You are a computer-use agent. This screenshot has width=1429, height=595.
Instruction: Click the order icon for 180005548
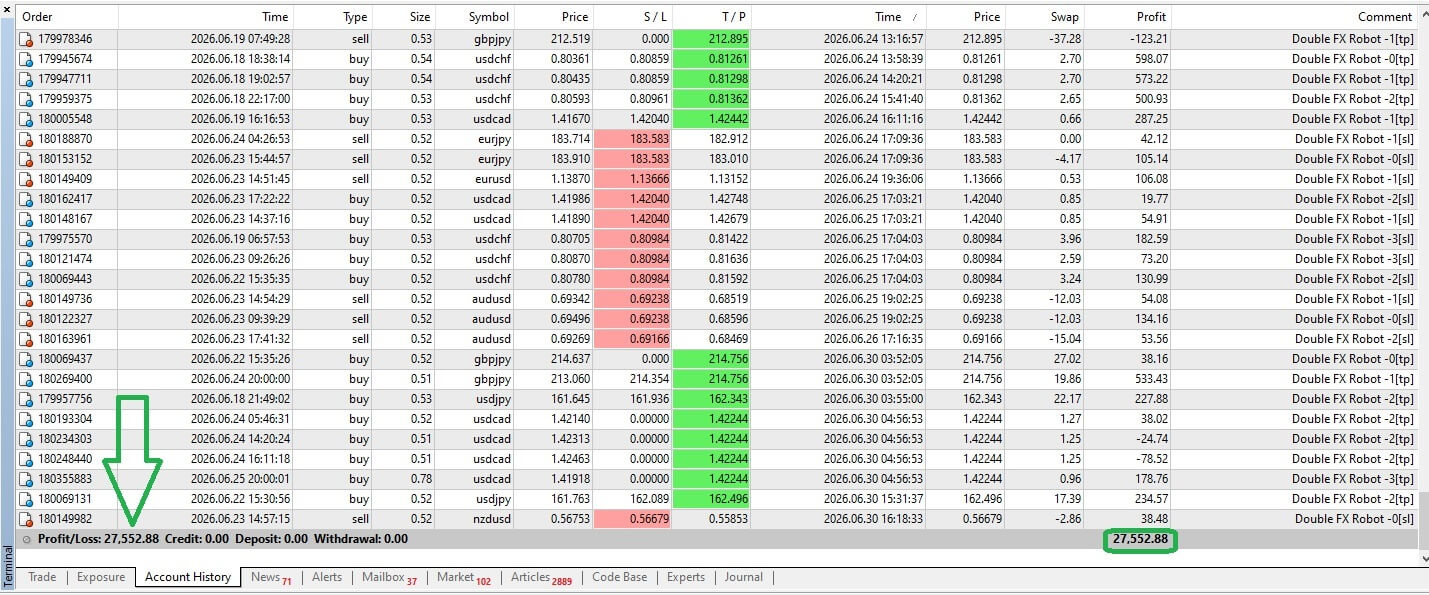pos(26,119)
